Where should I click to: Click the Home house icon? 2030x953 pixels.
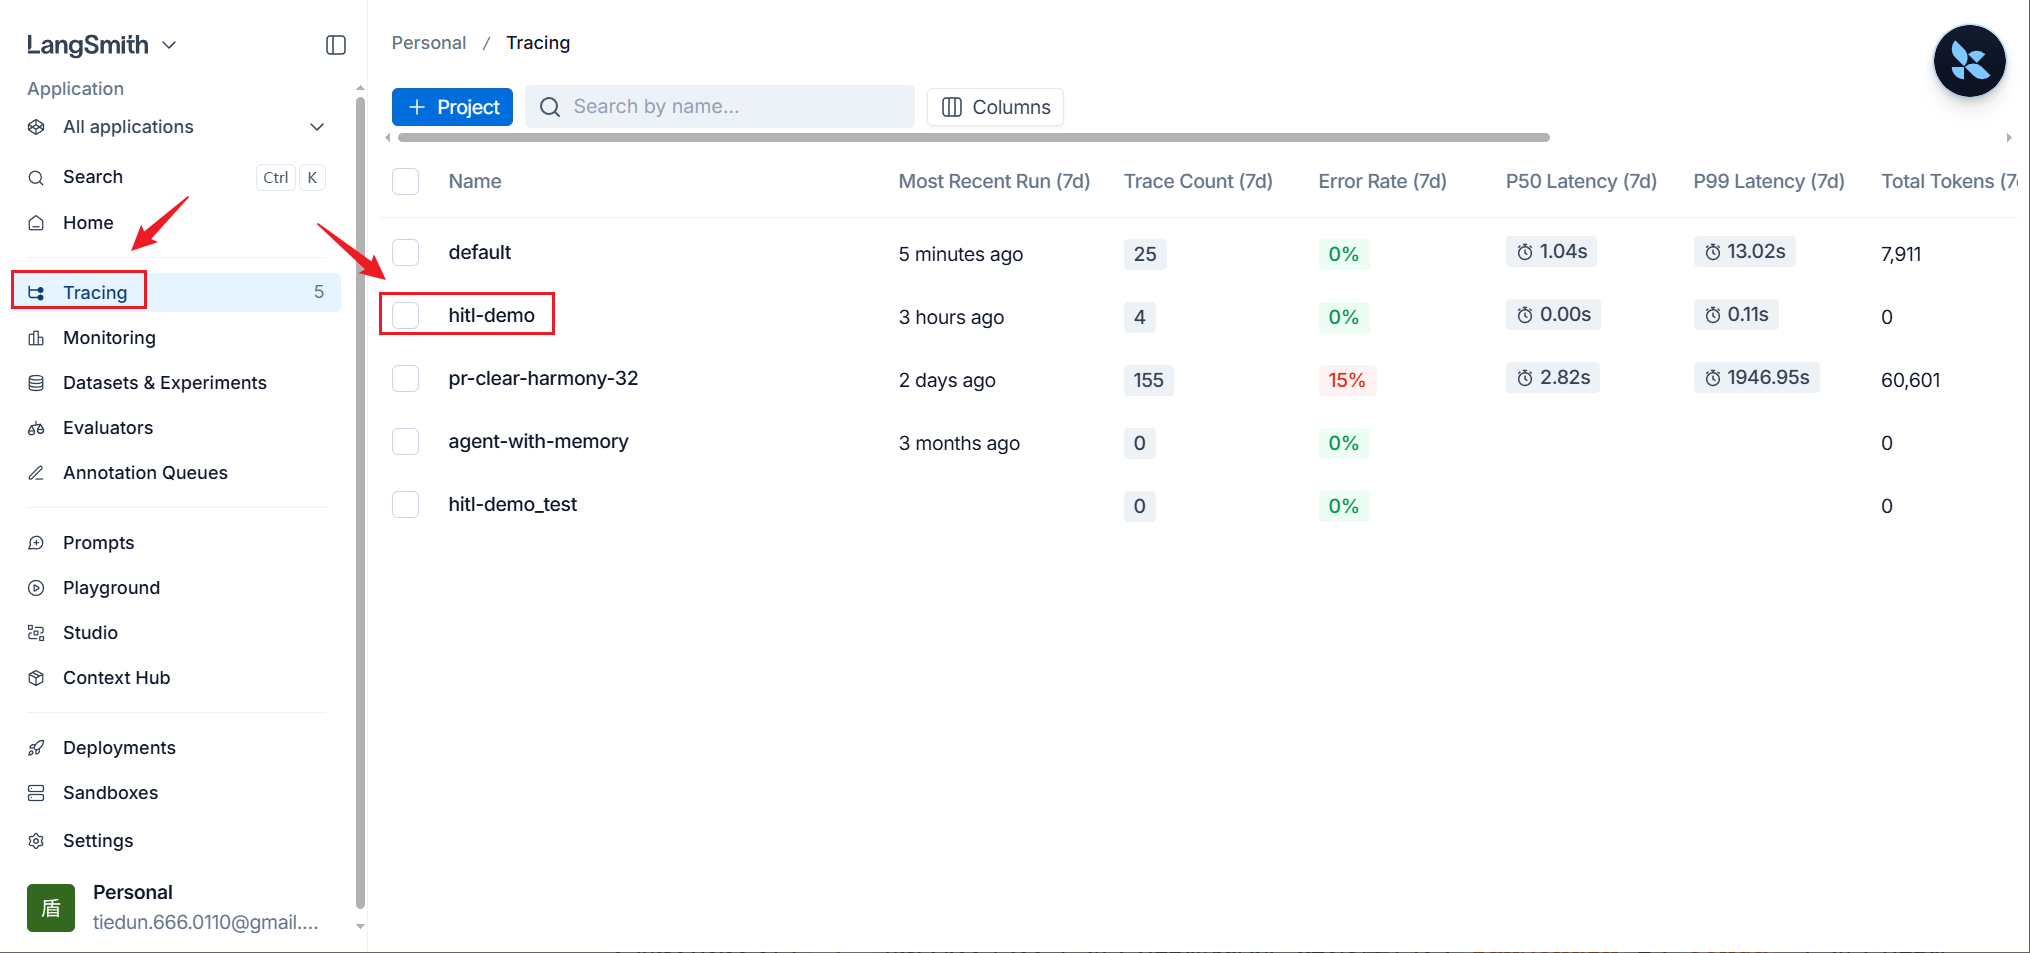[x=36, y=223]
